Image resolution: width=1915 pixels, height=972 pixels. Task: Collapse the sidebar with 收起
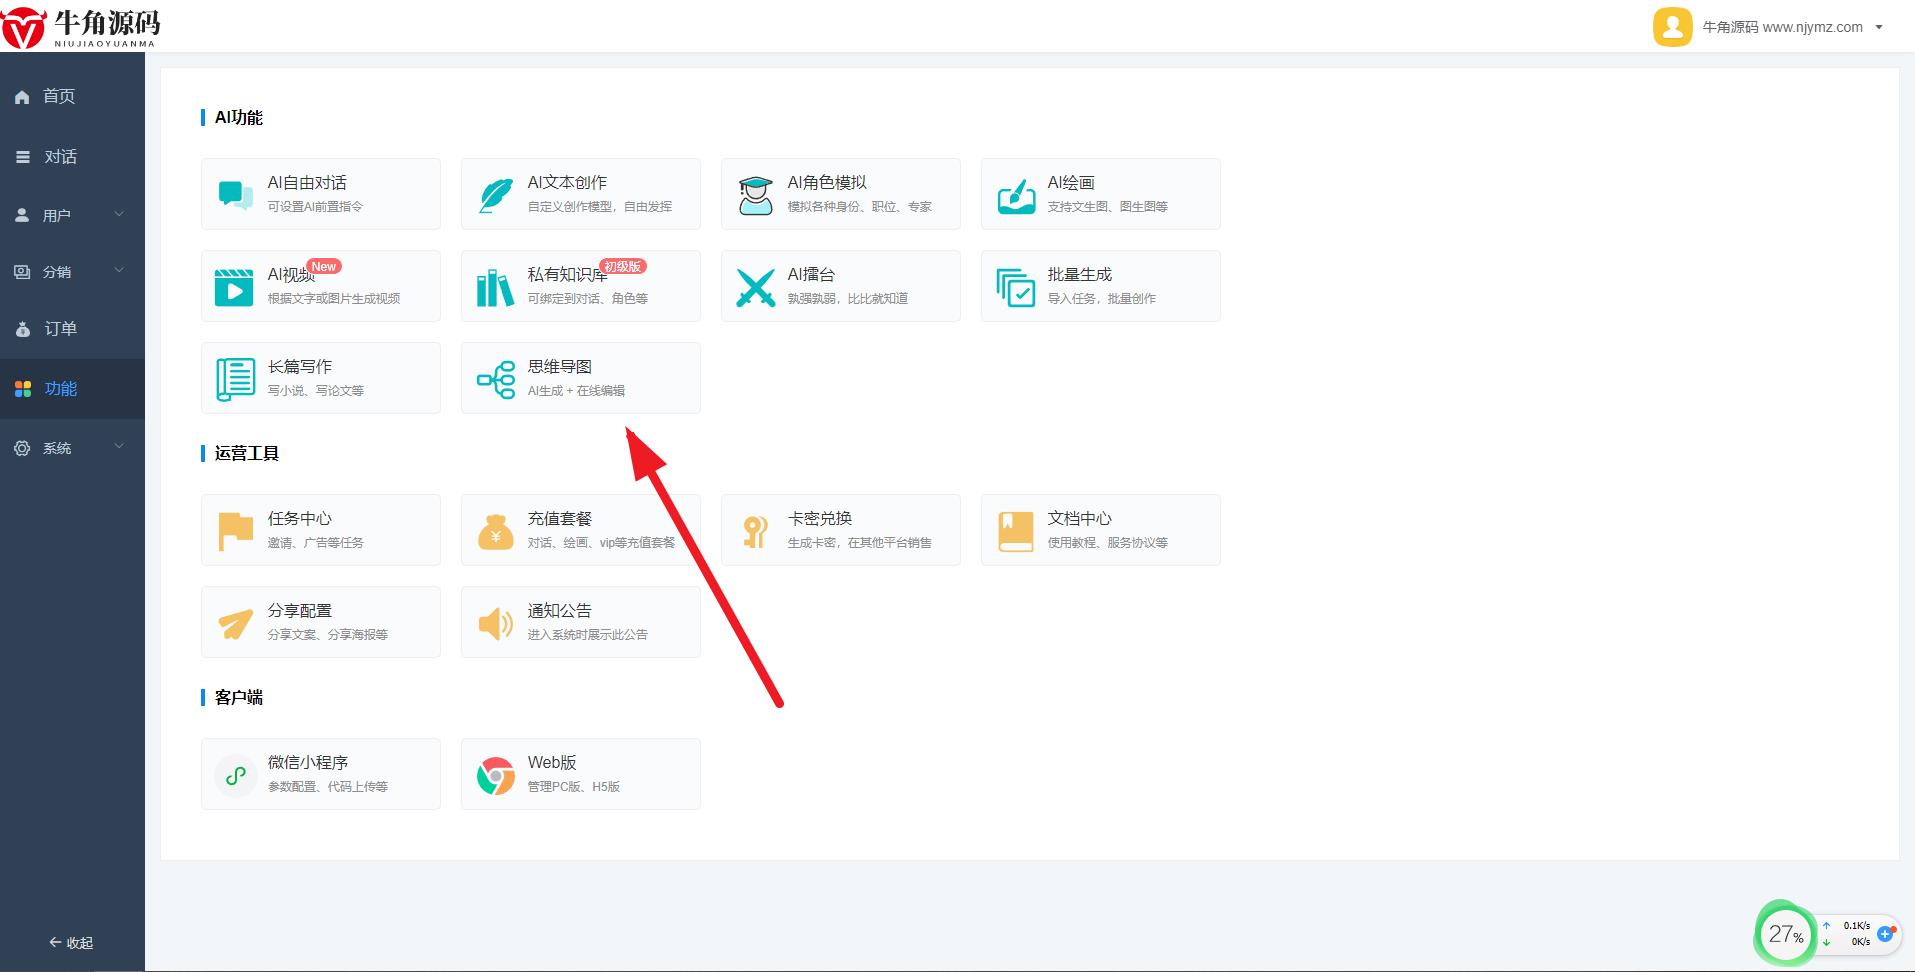(x=71, y=943)
